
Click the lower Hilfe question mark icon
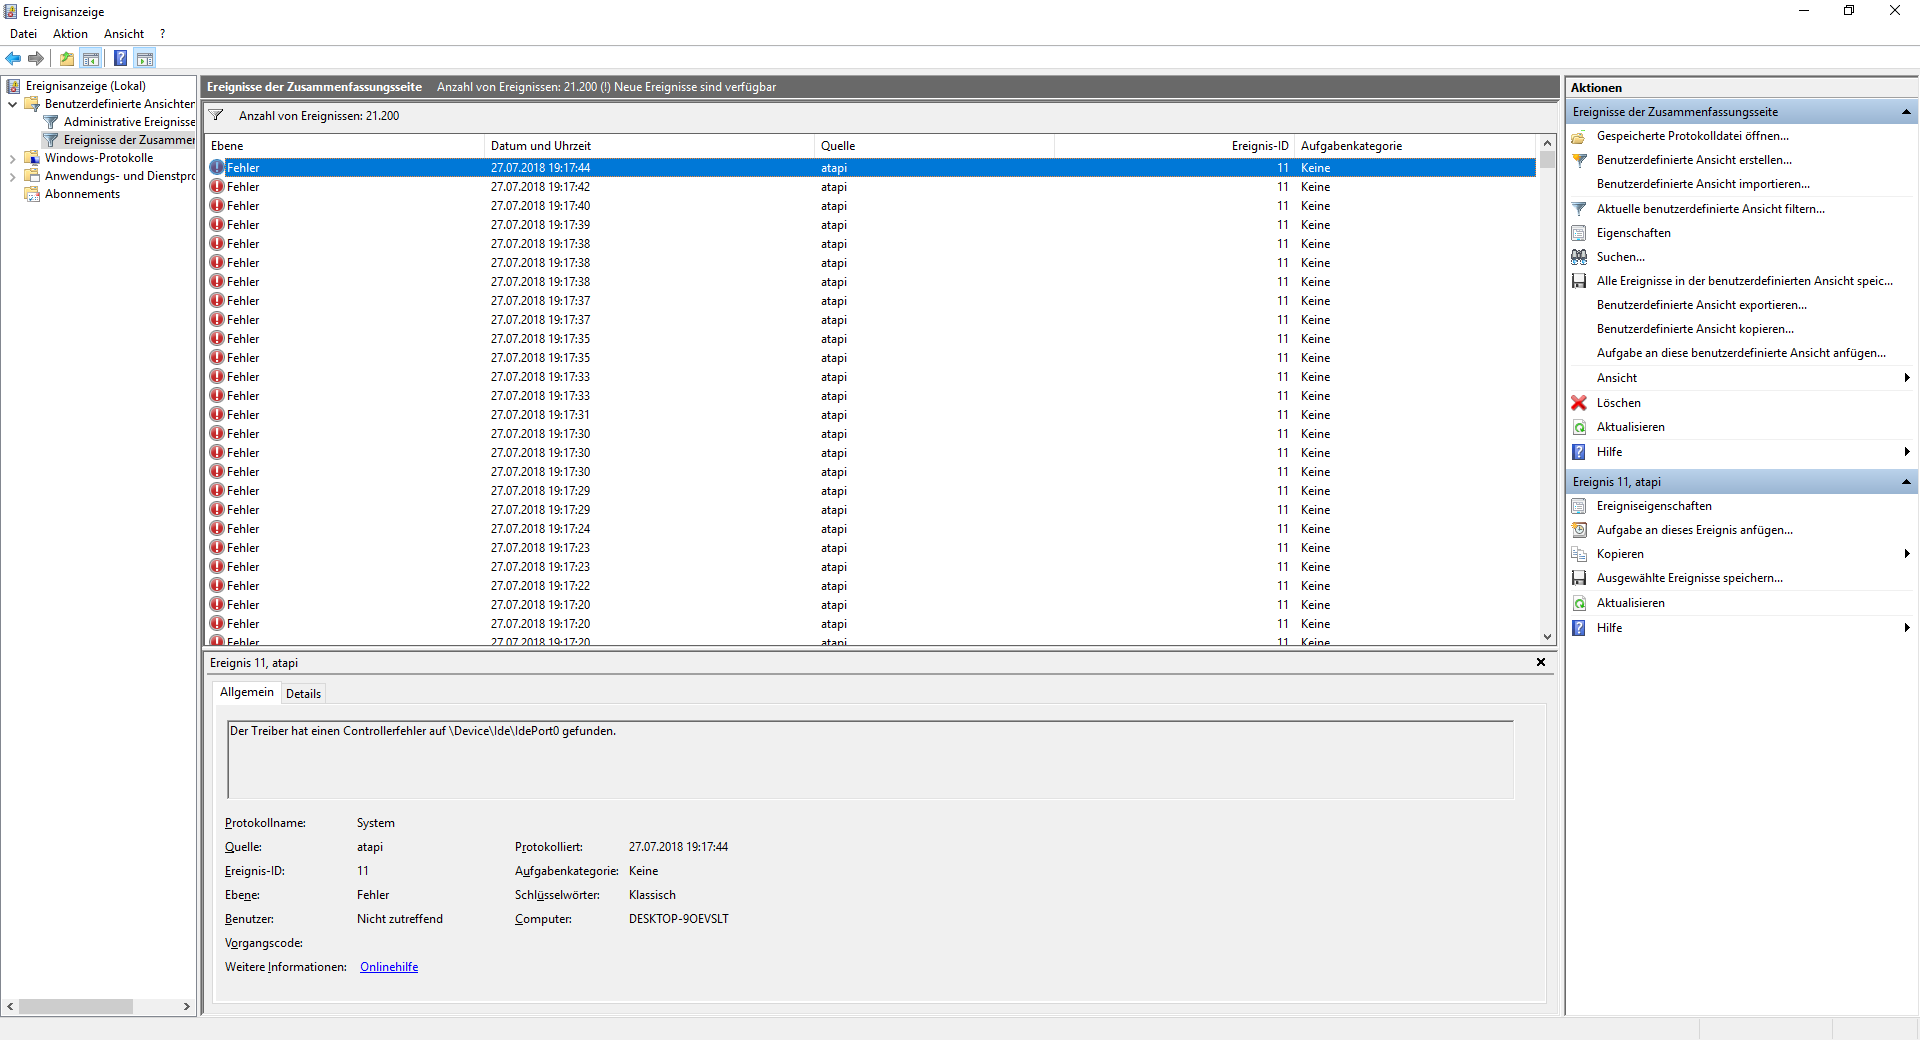point(1579,628)
